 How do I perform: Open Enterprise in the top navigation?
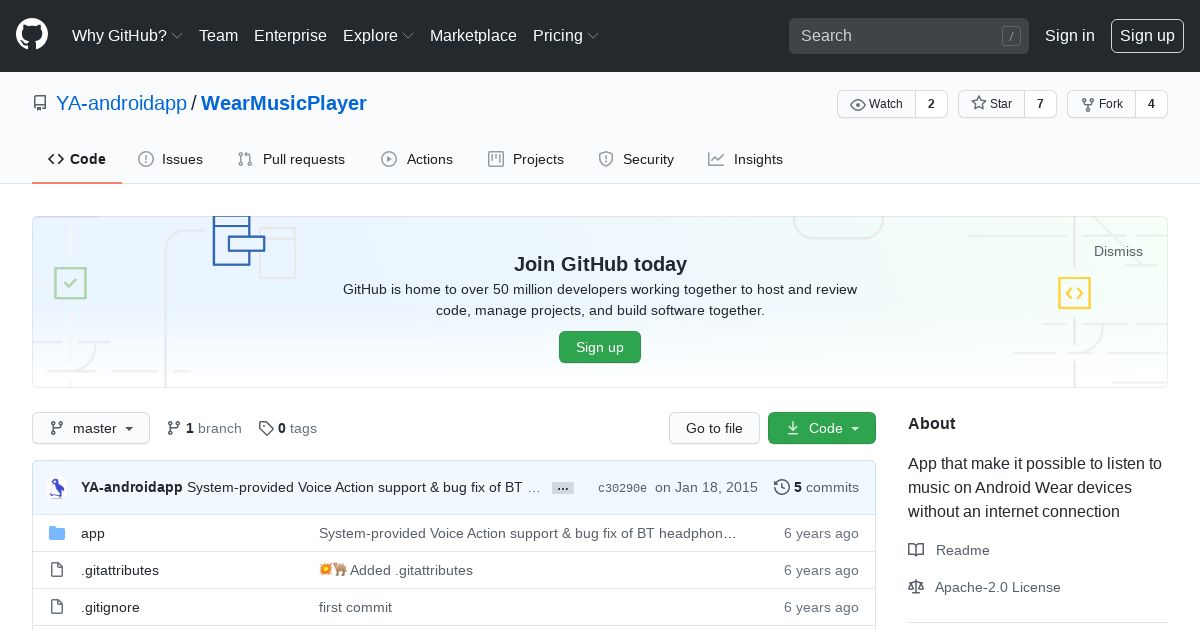(290, 35)
